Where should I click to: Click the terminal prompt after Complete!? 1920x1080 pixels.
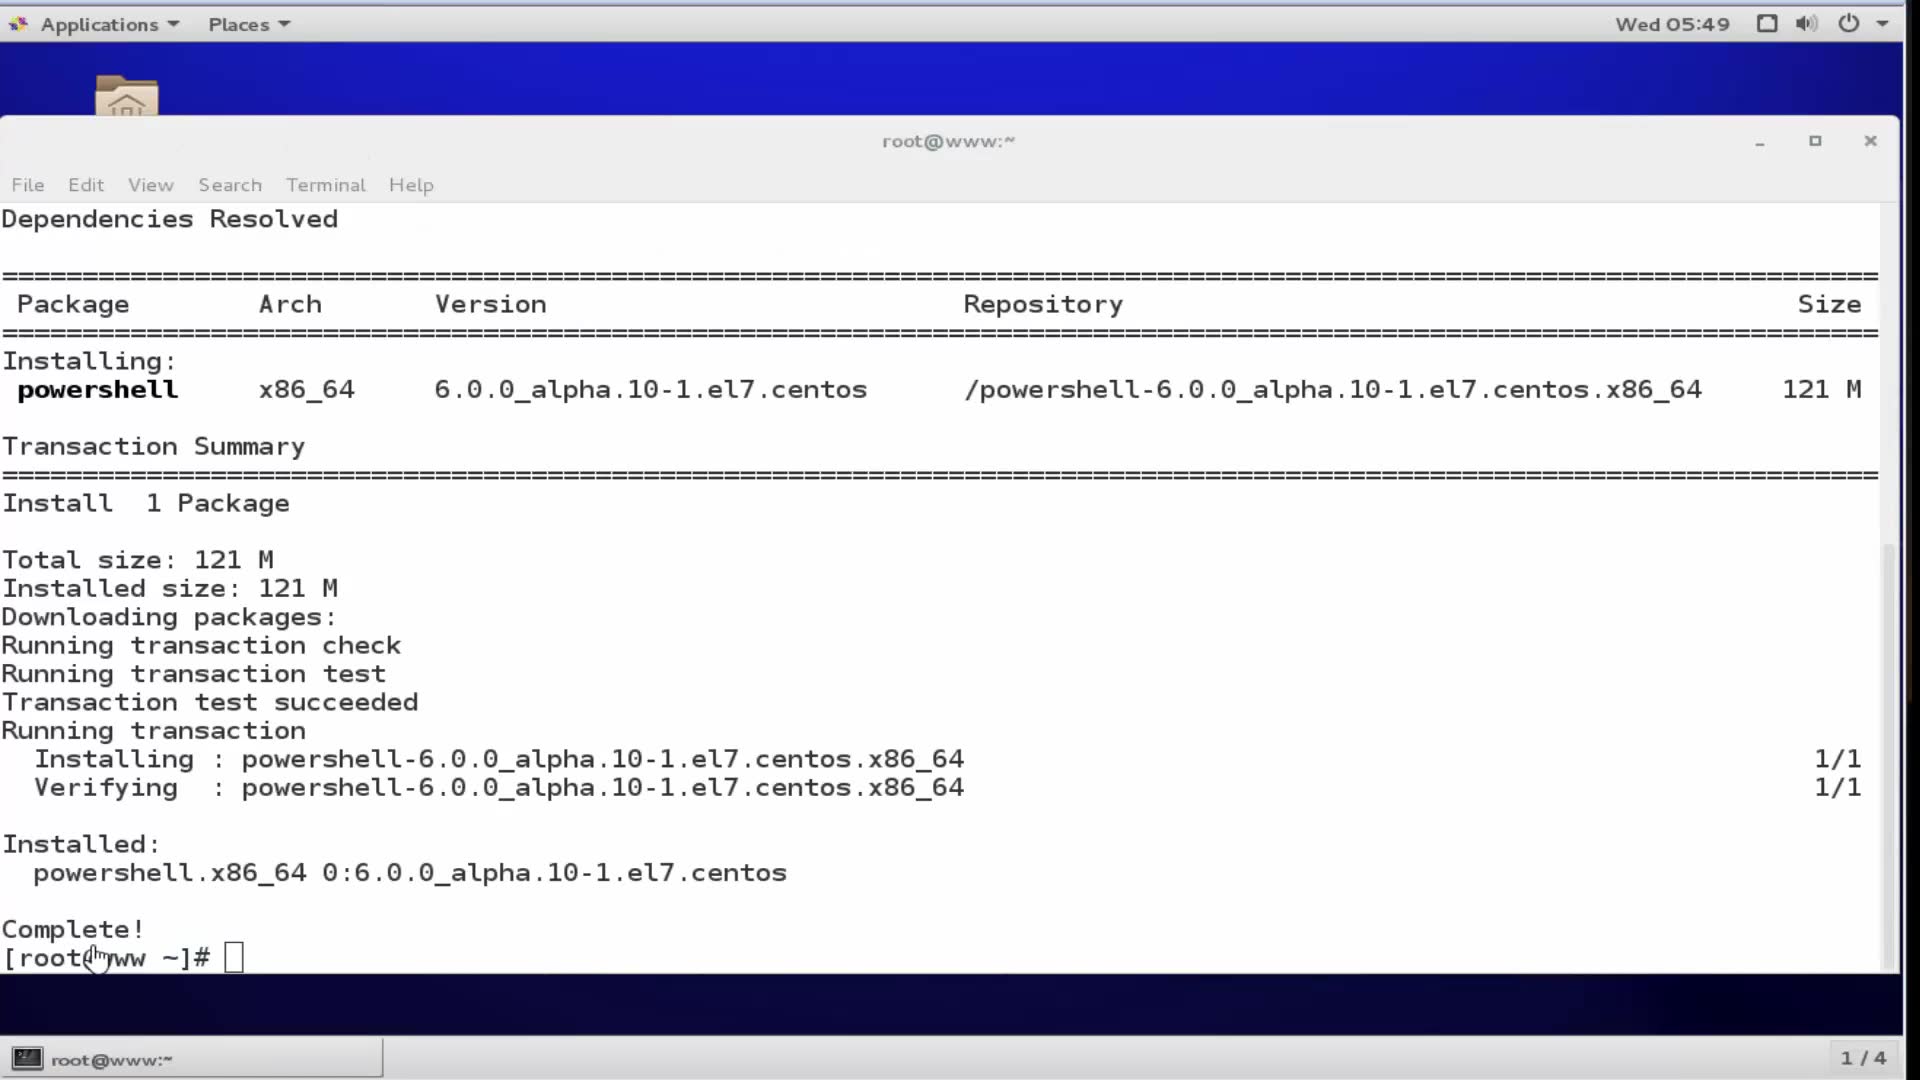tap(234, 957)
